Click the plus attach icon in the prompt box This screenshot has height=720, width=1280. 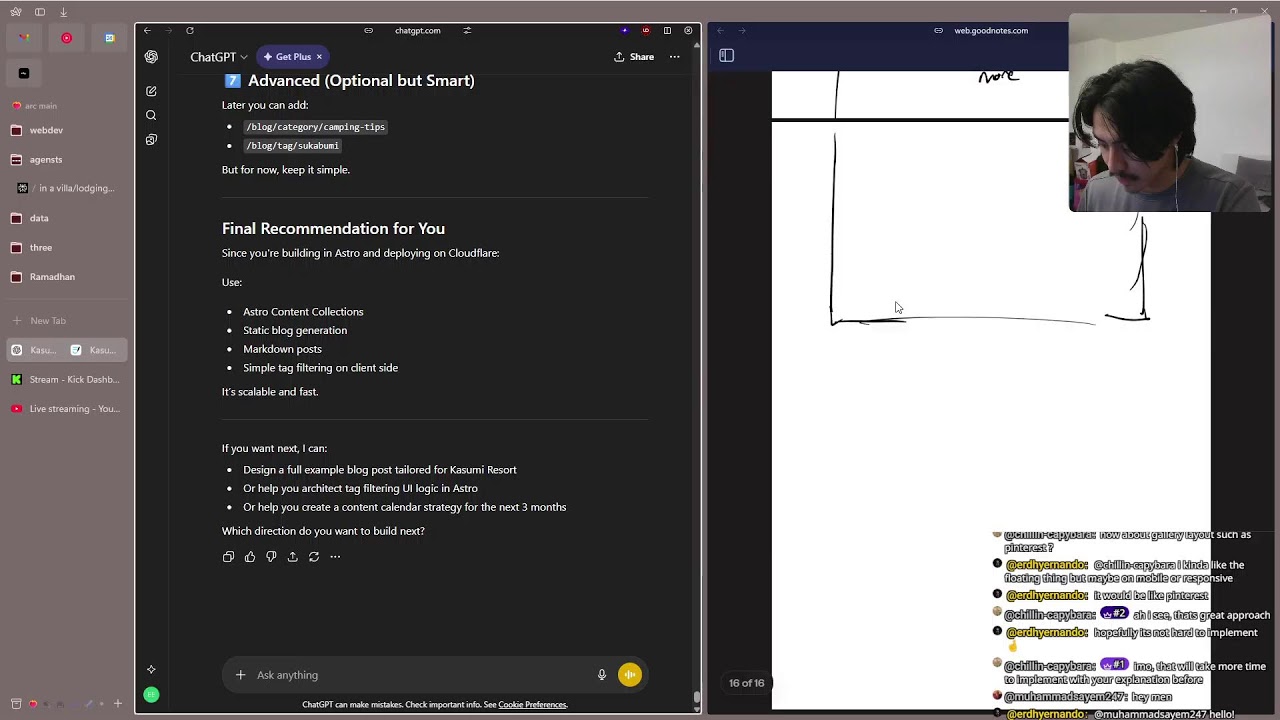click(x=240, y=675)
